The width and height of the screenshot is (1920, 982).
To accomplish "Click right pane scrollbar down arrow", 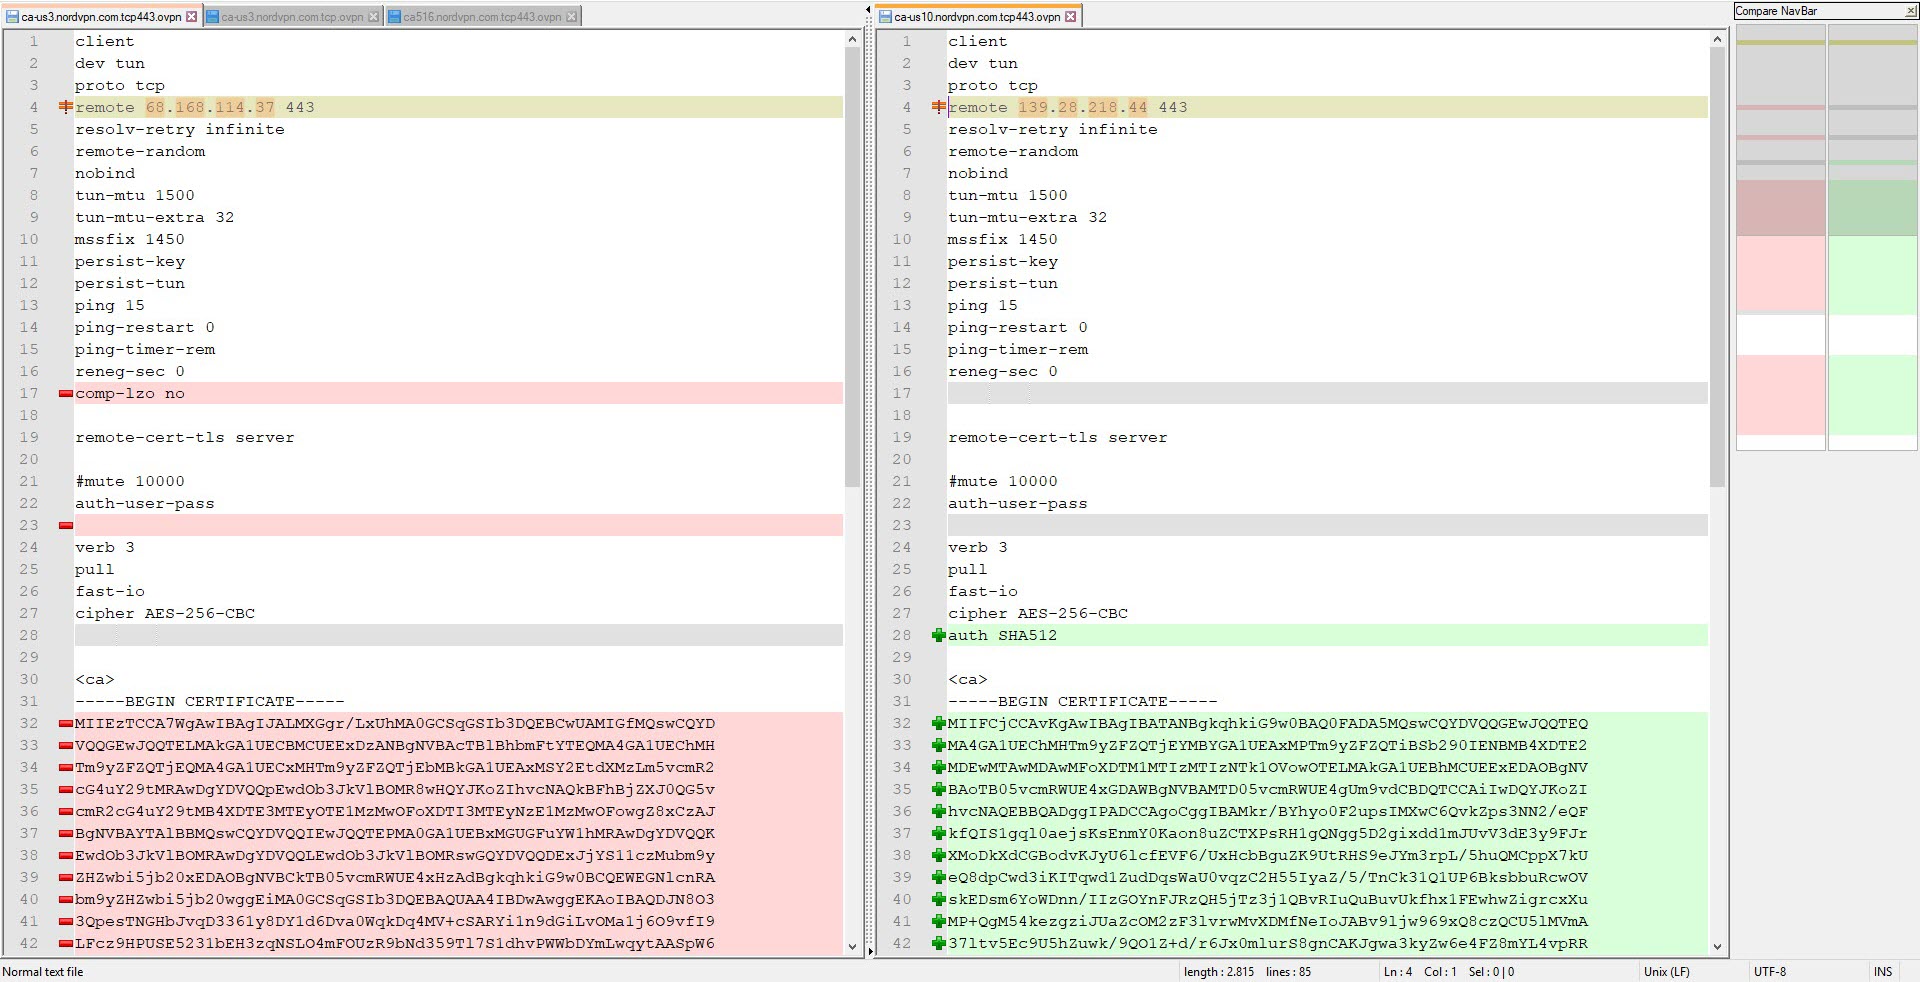I will tap(1717, 946).
